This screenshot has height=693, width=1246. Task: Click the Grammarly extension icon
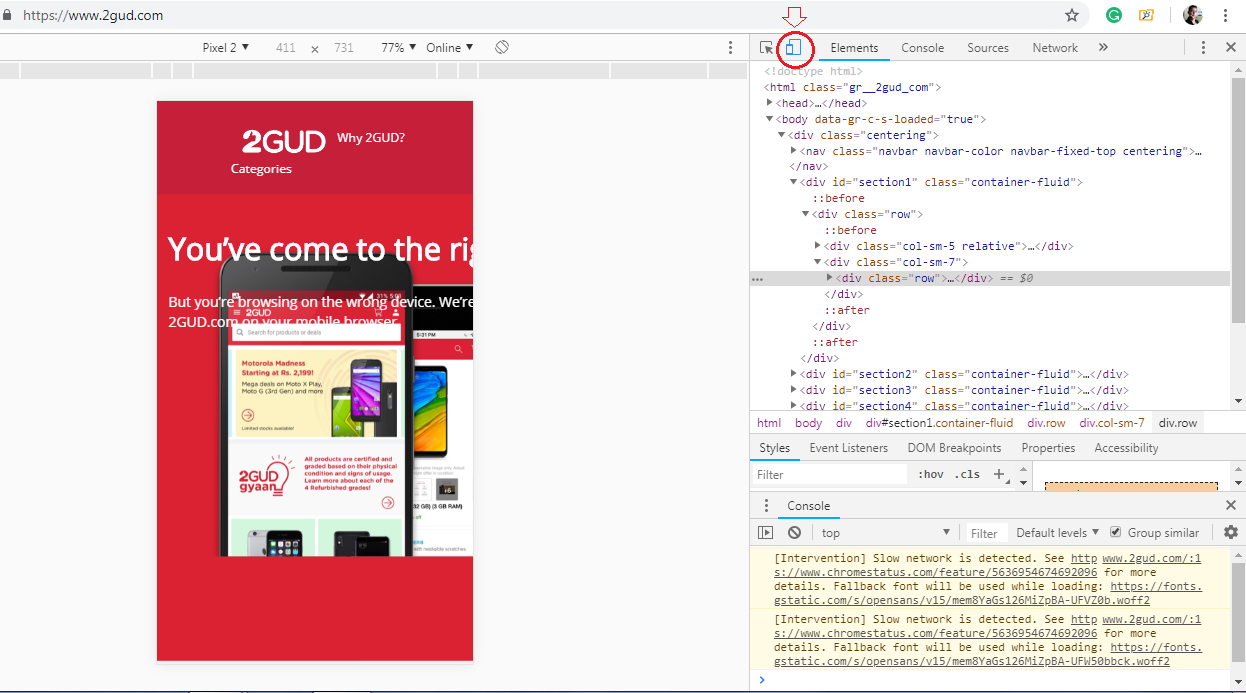click(1114, 15)
